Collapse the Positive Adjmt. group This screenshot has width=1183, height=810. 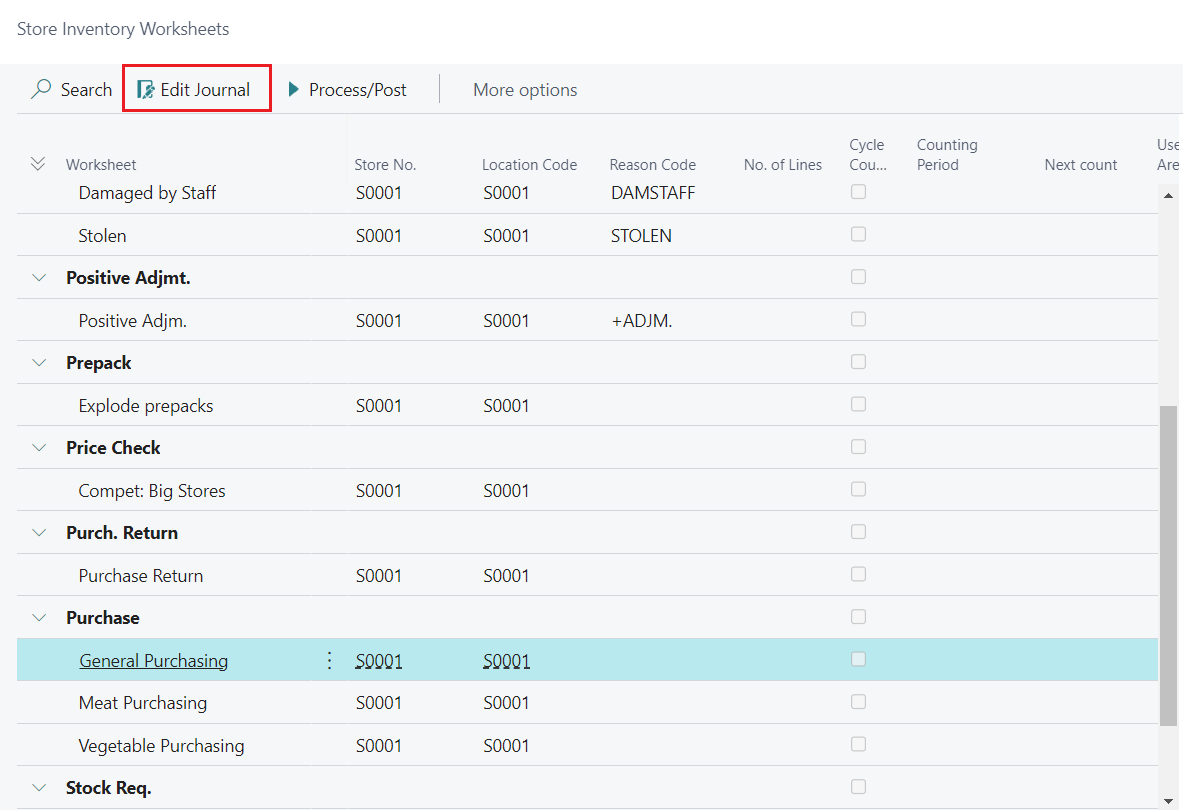point(40,278)
